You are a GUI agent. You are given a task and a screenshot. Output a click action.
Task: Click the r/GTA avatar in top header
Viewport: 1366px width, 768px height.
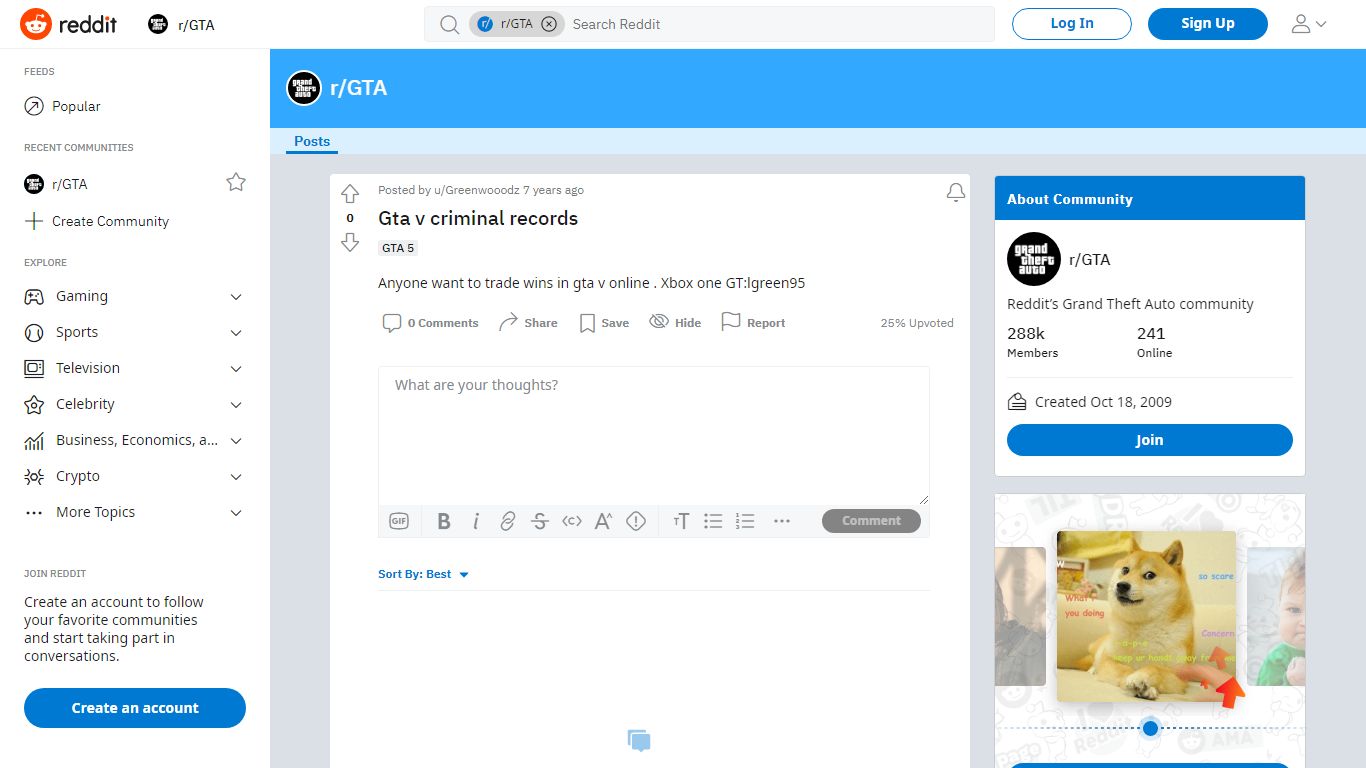158,24
